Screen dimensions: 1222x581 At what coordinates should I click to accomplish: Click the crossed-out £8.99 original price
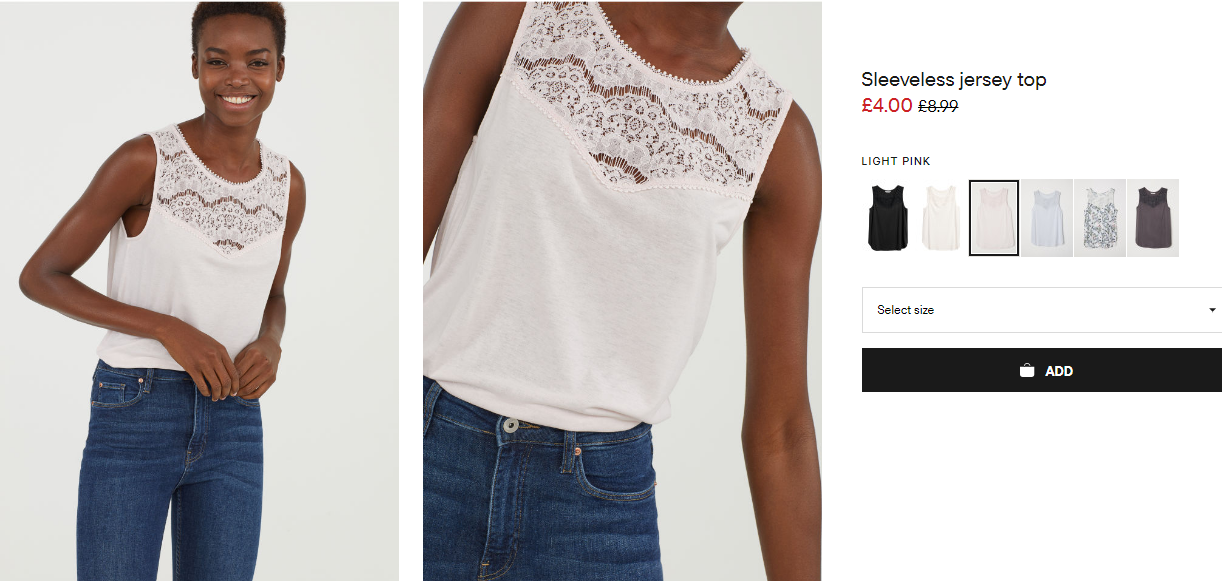tap(938, 106)
